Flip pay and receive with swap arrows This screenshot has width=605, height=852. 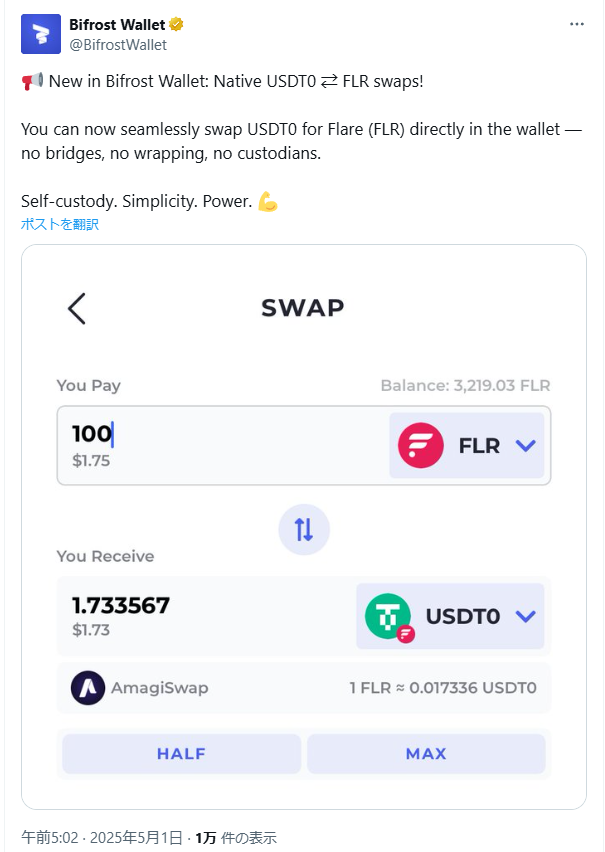(304, 530)
